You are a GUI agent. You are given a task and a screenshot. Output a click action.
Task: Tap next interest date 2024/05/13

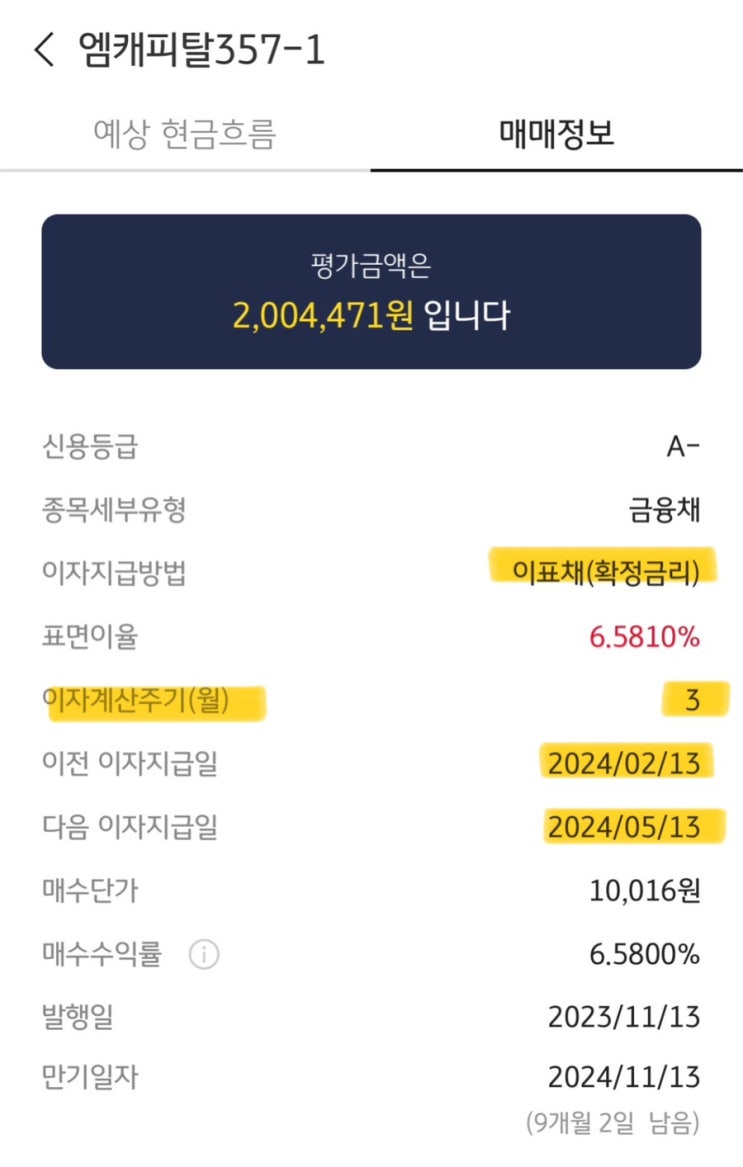point(624,827)
